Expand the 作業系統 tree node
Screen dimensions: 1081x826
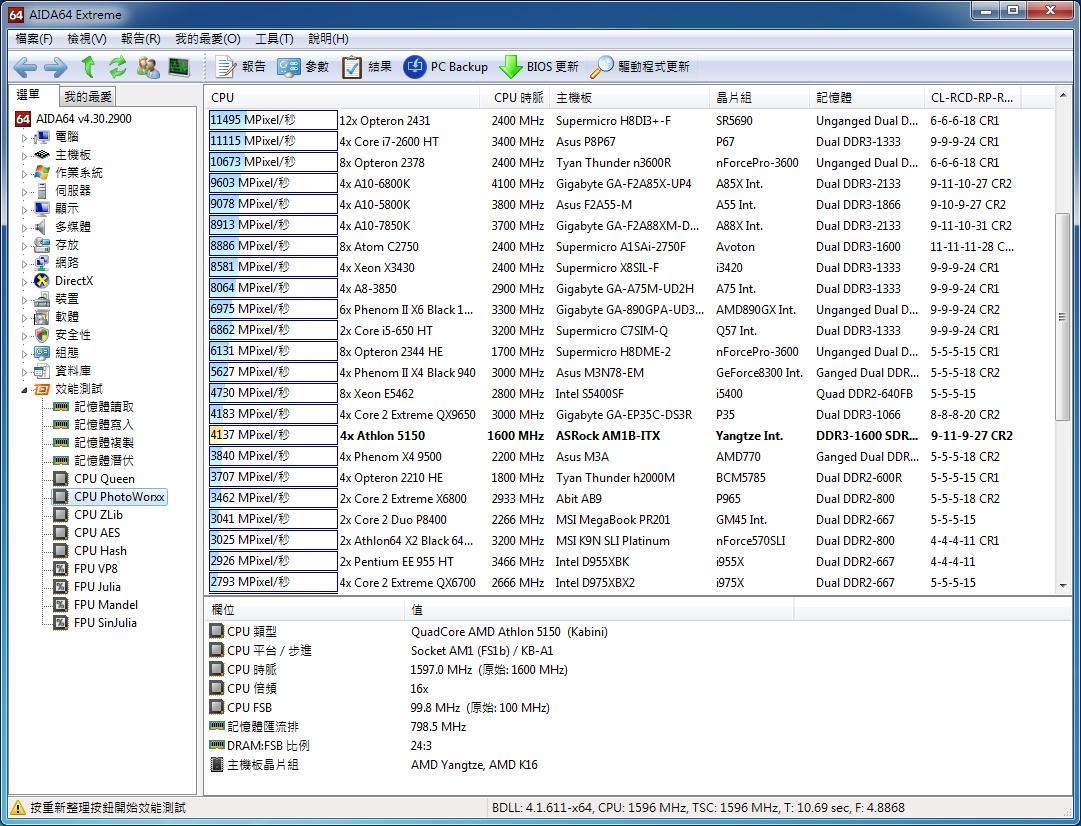24,173
